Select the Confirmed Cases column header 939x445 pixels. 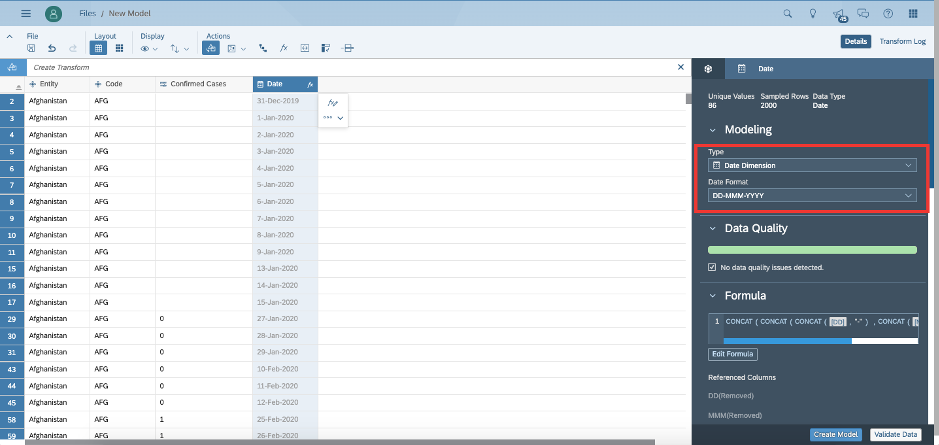click(x=204, y=84)
